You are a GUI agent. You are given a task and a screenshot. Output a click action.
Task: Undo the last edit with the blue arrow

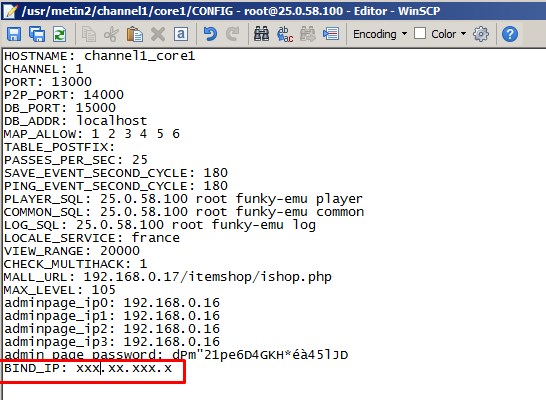[x=210, y=34]
